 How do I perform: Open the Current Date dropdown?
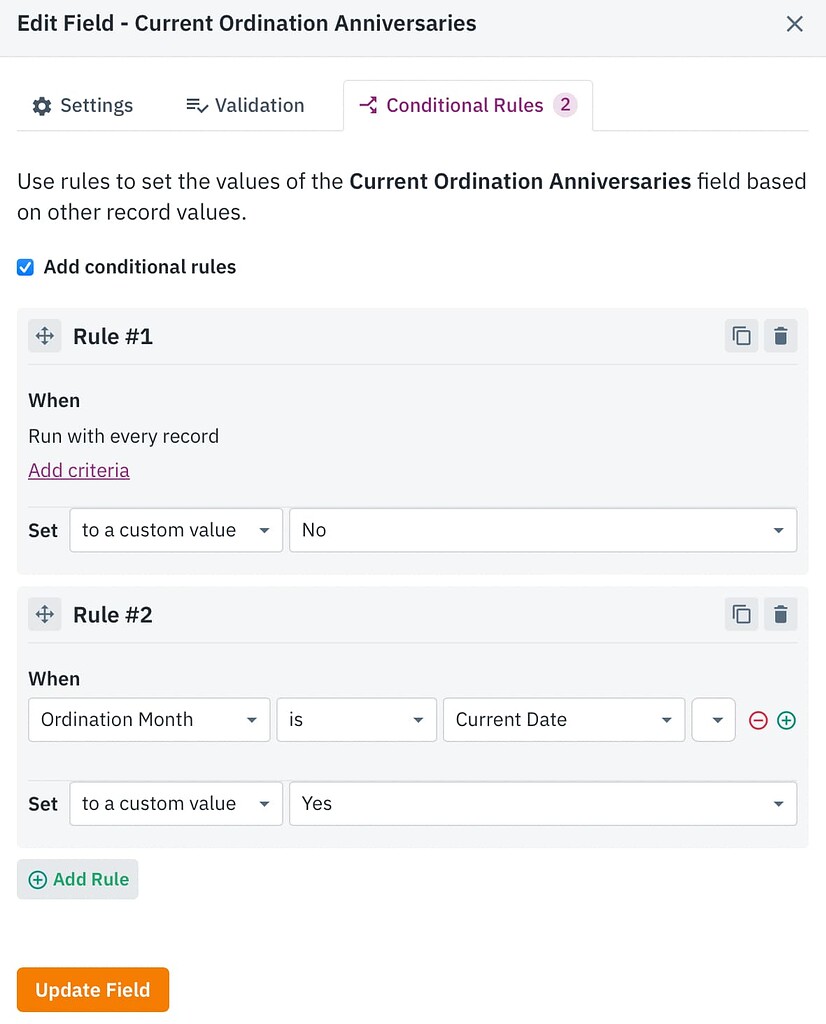[563, 720]
